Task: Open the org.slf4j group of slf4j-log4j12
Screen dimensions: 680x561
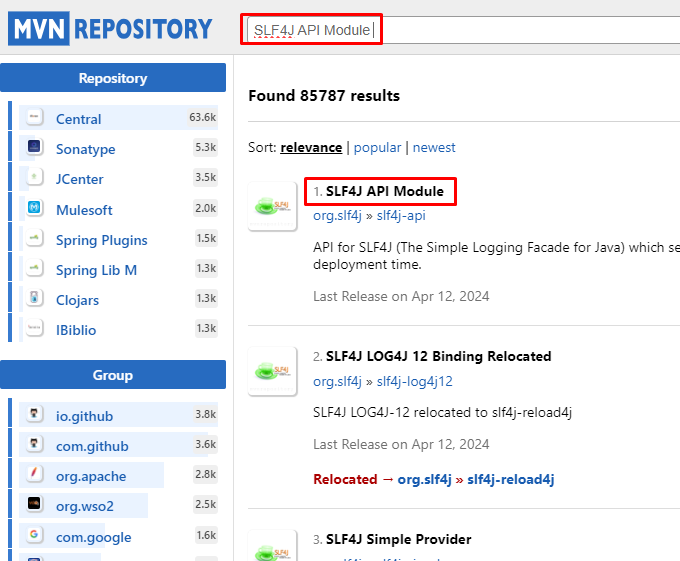Action: (x=337, y=382)
